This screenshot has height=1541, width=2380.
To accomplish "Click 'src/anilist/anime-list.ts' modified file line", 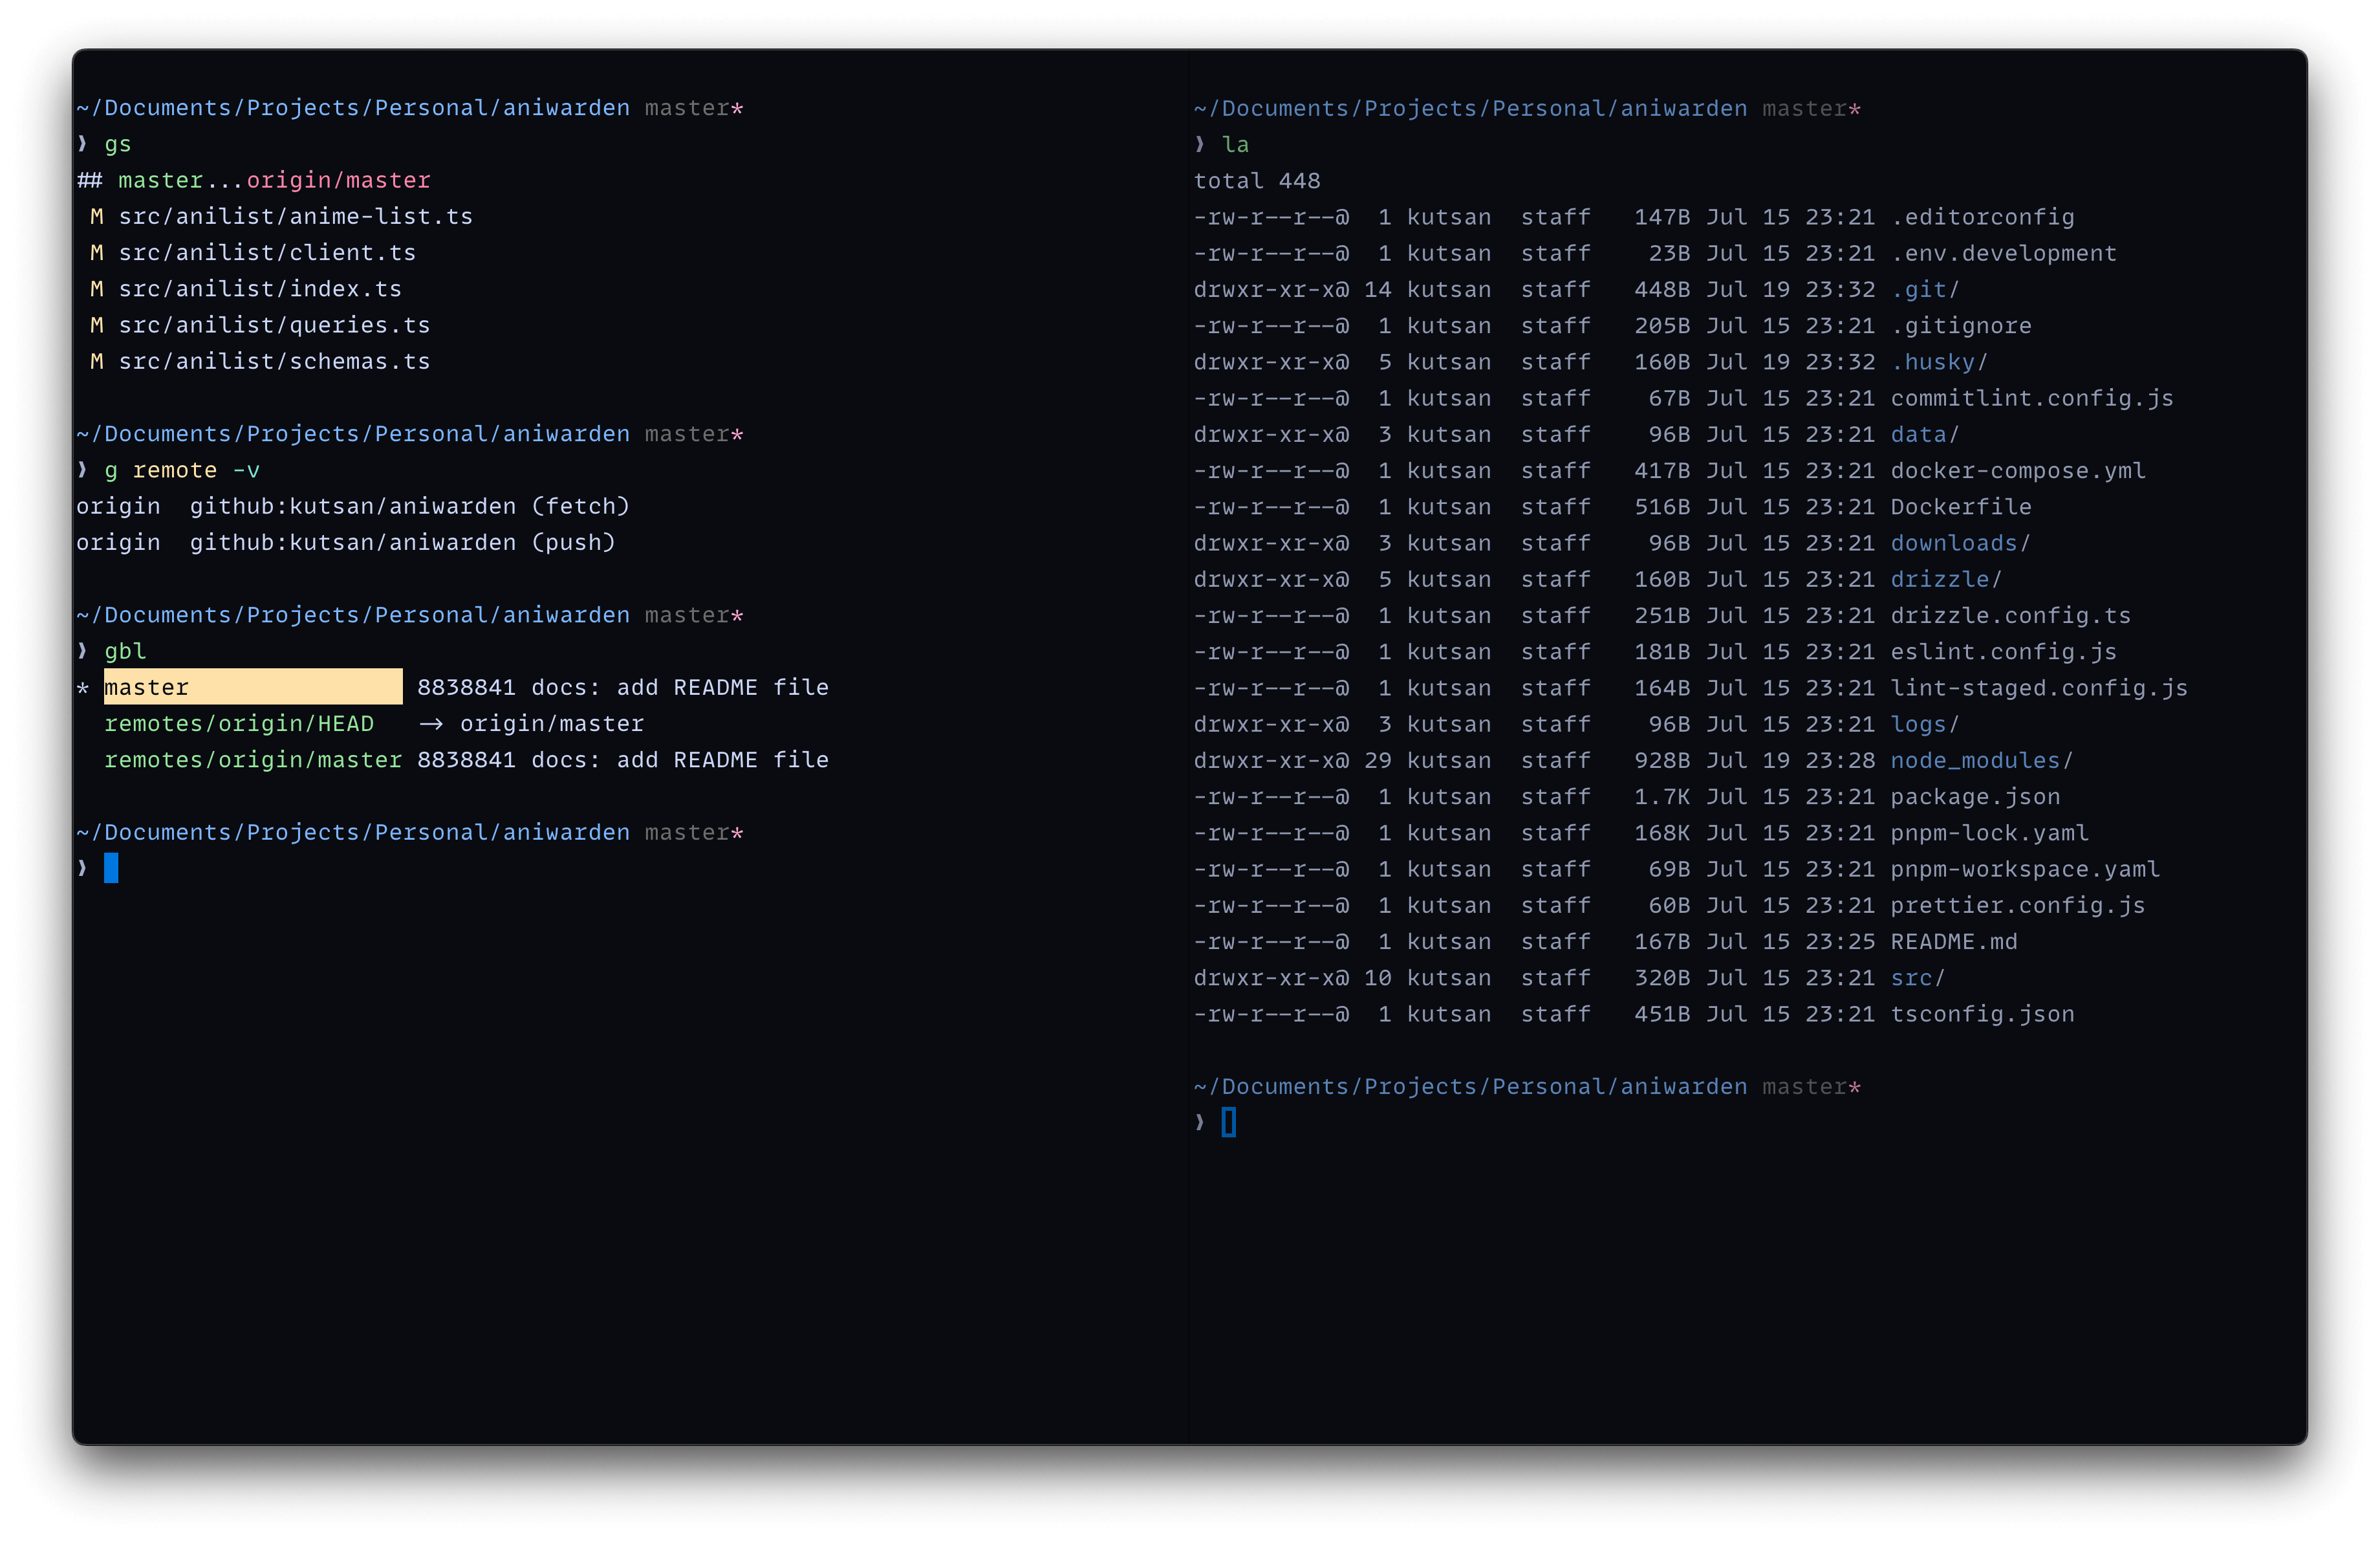I will click(x=295, y=216).
